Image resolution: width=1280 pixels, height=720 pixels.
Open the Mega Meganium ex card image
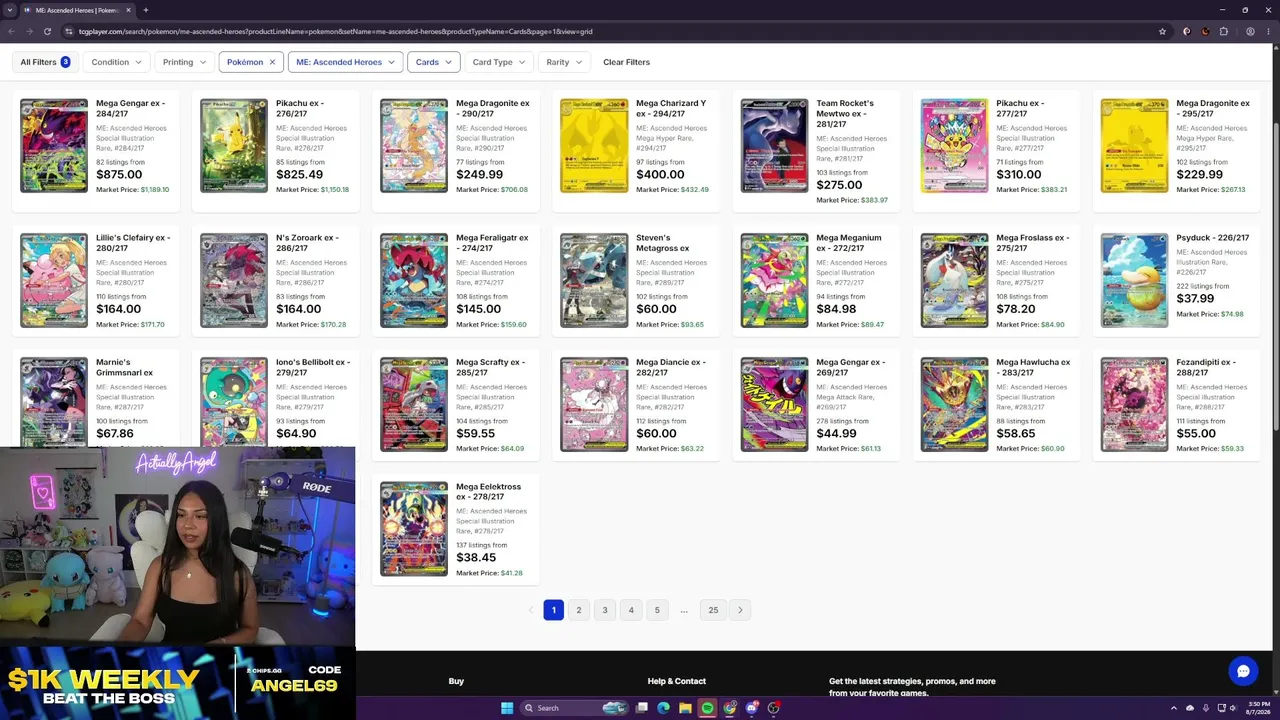click(x=774, y=280)
